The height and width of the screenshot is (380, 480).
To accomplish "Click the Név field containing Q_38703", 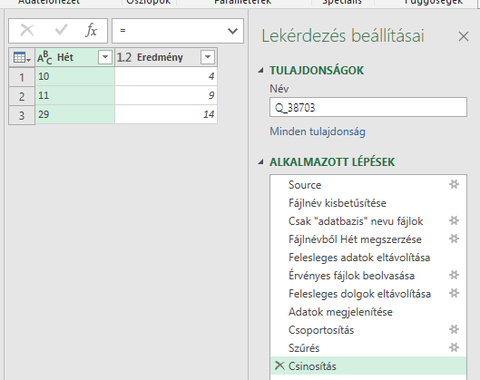I will point(368,107).
